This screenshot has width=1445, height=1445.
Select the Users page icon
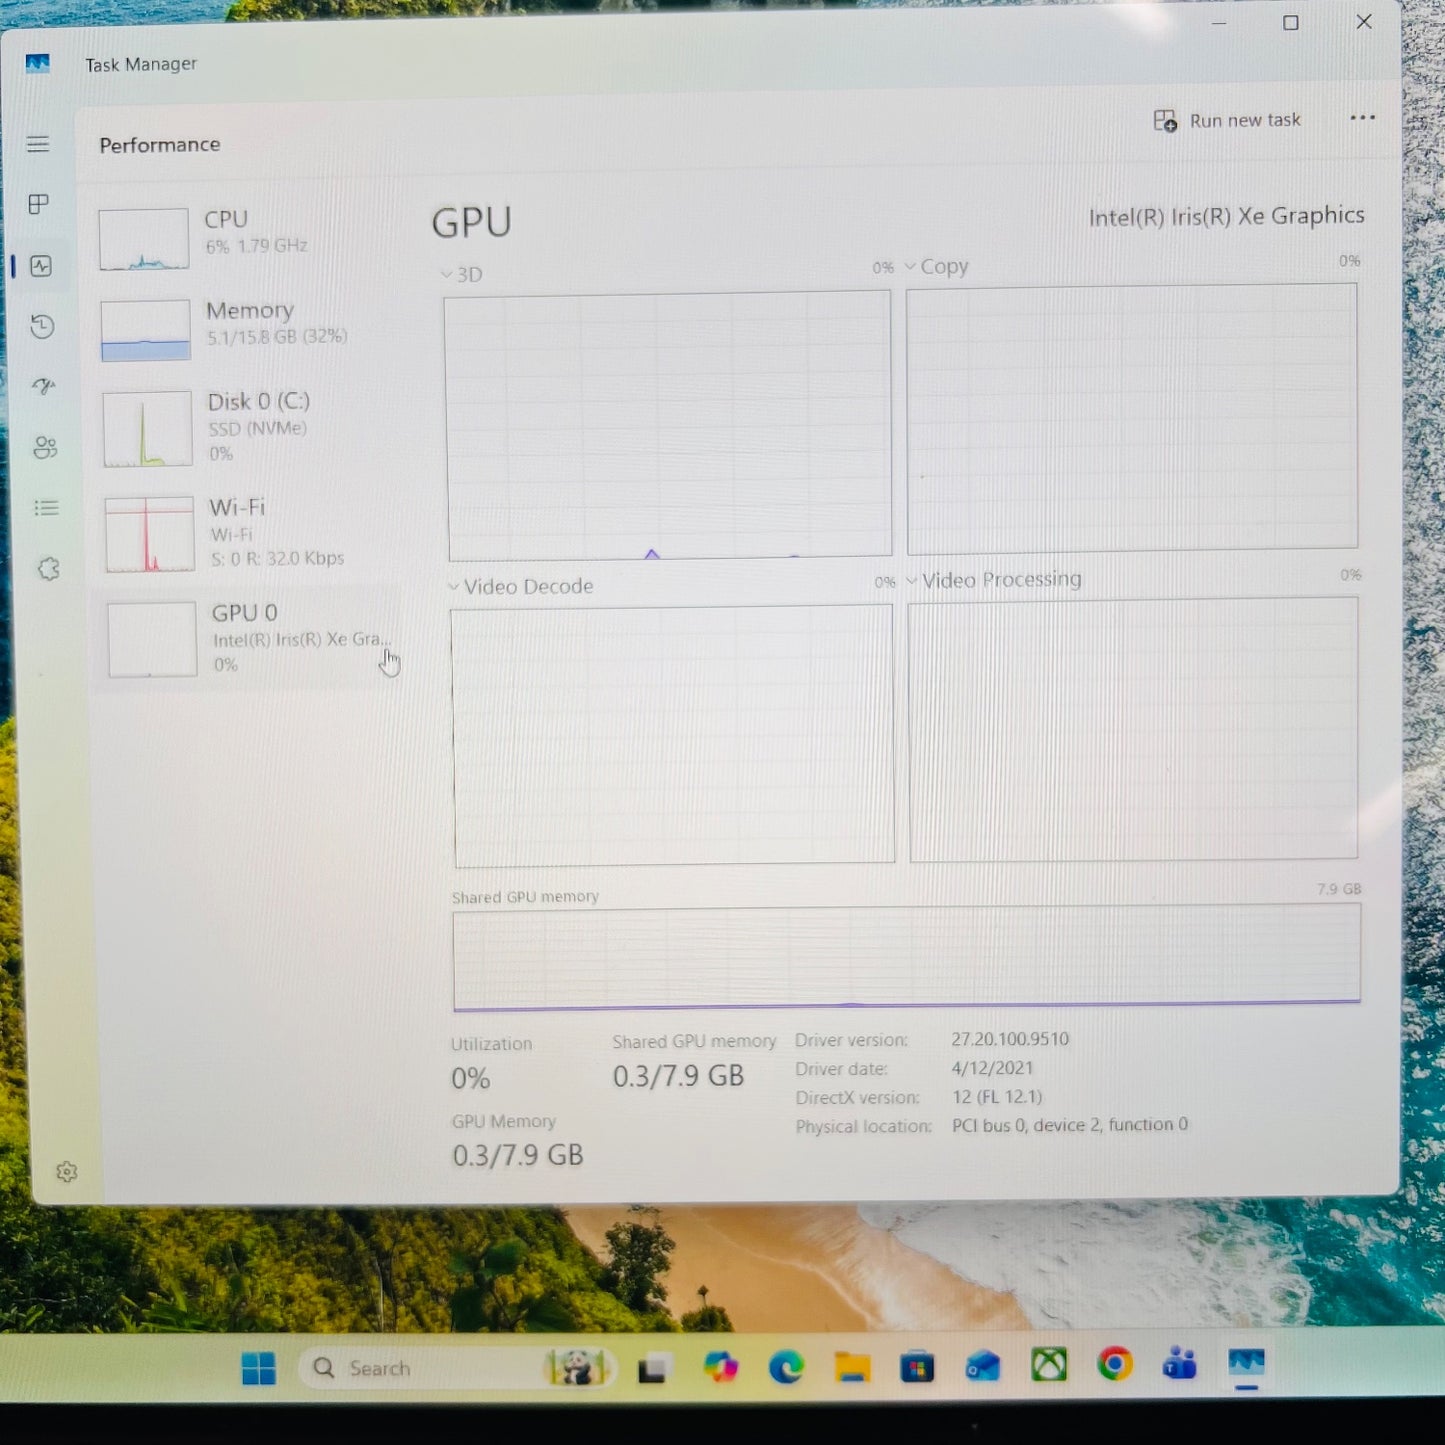(x=44, y=448)
